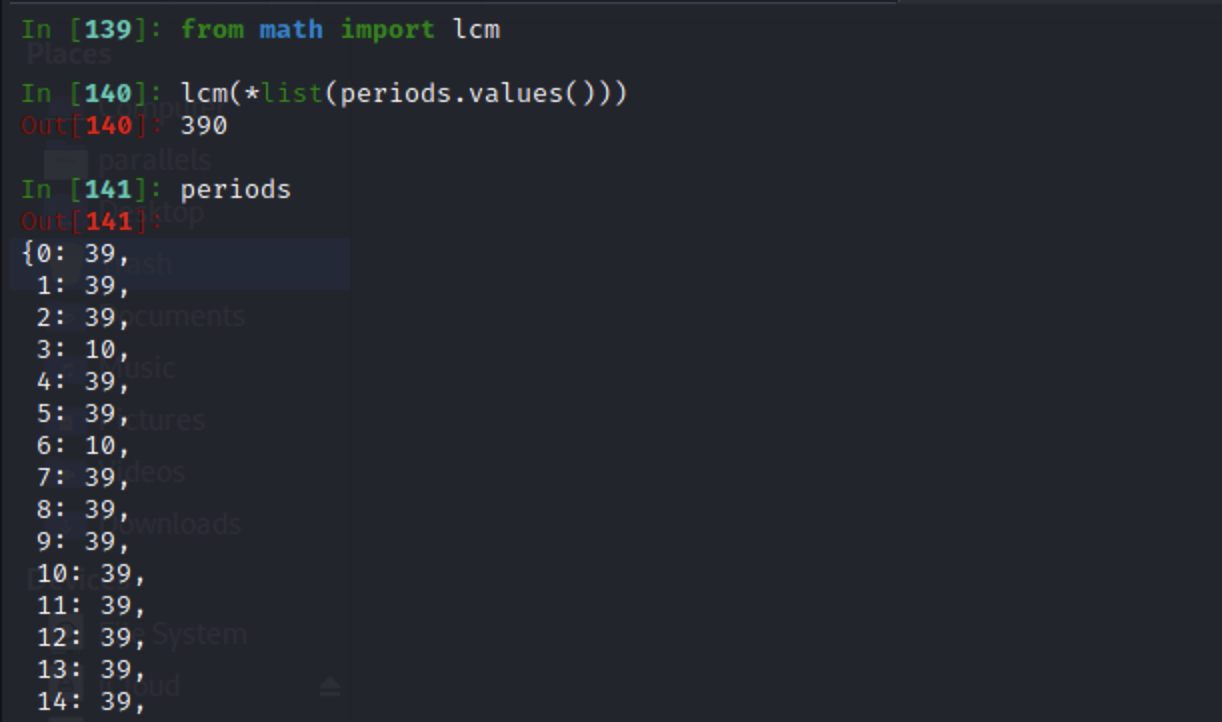The height and width of the screenshot is (722, 1222).
Task: Click the 390 output value
Action: click(x=204, y=125)
